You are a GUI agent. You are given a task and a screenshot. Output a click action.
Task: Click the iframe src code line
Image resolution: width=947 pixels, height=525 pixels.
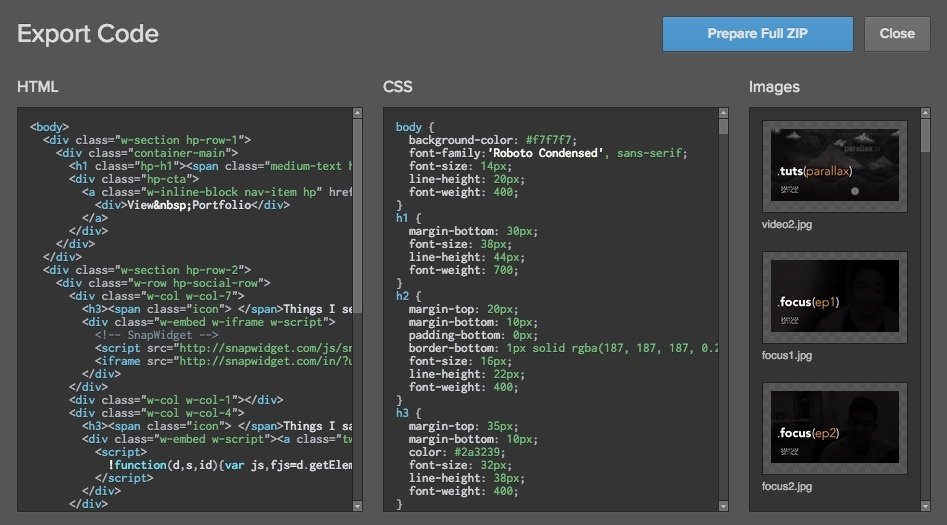223,361
